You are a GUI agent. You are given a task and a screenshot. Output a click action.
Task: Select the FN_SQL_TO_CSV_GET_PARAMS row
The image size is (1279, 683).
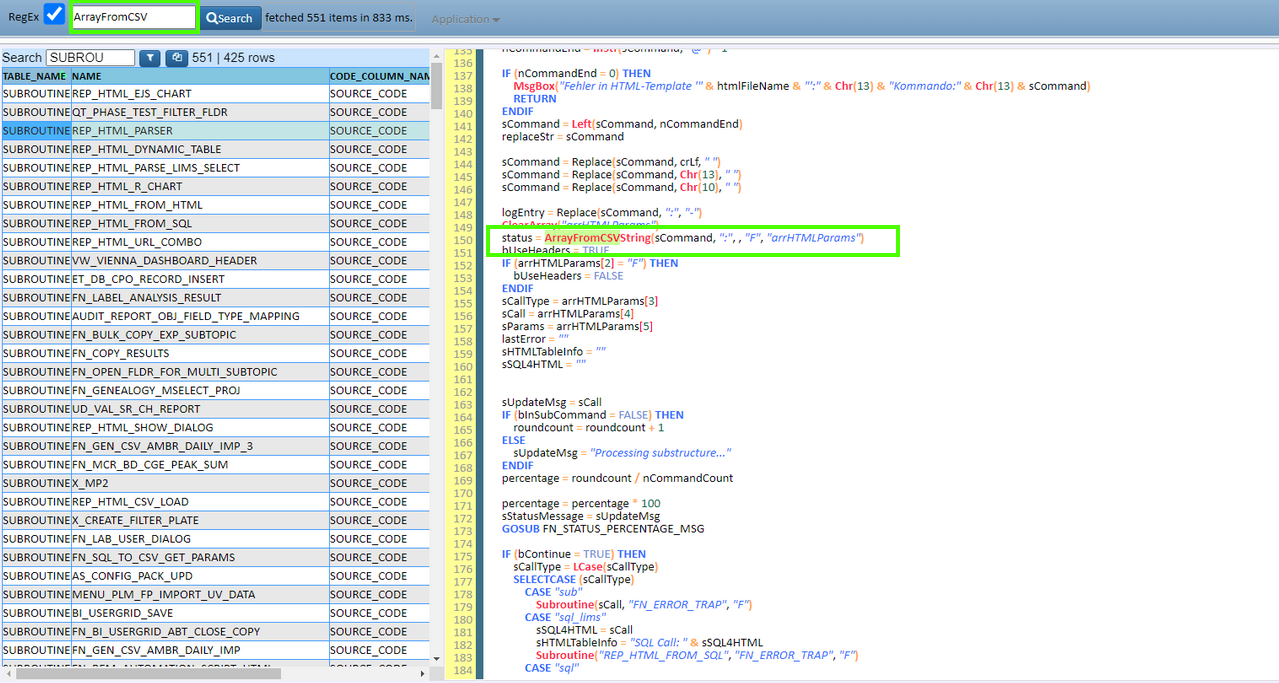pyautogui.click(x=198, y=557)
